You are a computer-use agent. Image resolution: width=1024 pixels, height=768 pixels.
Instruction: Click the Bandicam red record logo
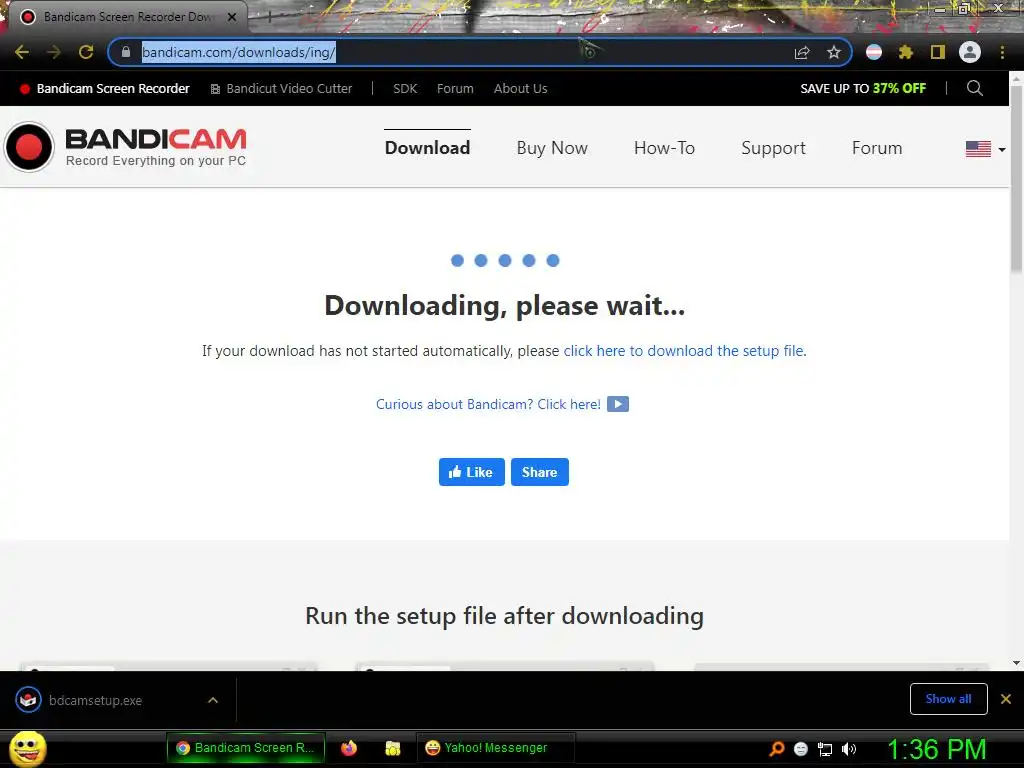pyautogui.click(x=29, y=147)
